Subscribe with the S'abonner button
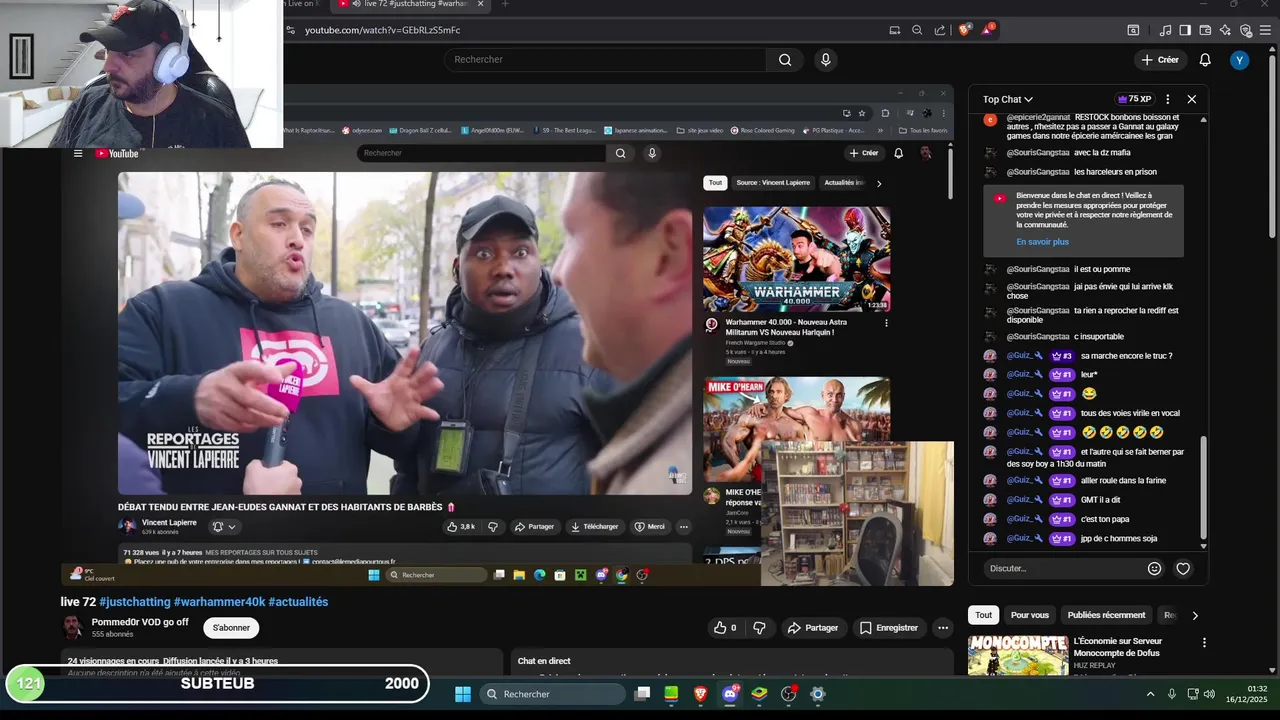This screenshot has width=1280, height=720. (x=231, y=628)
